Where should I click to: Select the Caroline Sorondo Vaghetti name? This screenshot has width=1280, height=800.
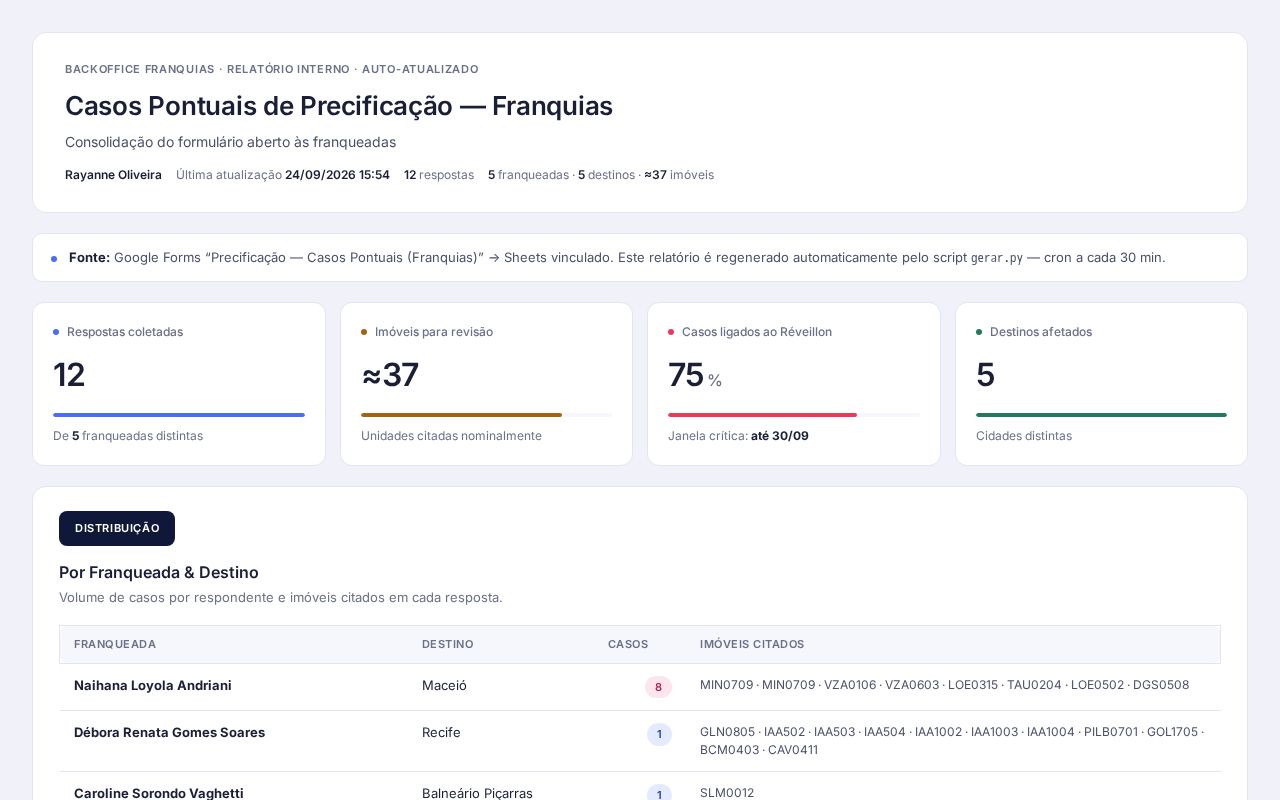pyautogui.click(x=159, y=793)
